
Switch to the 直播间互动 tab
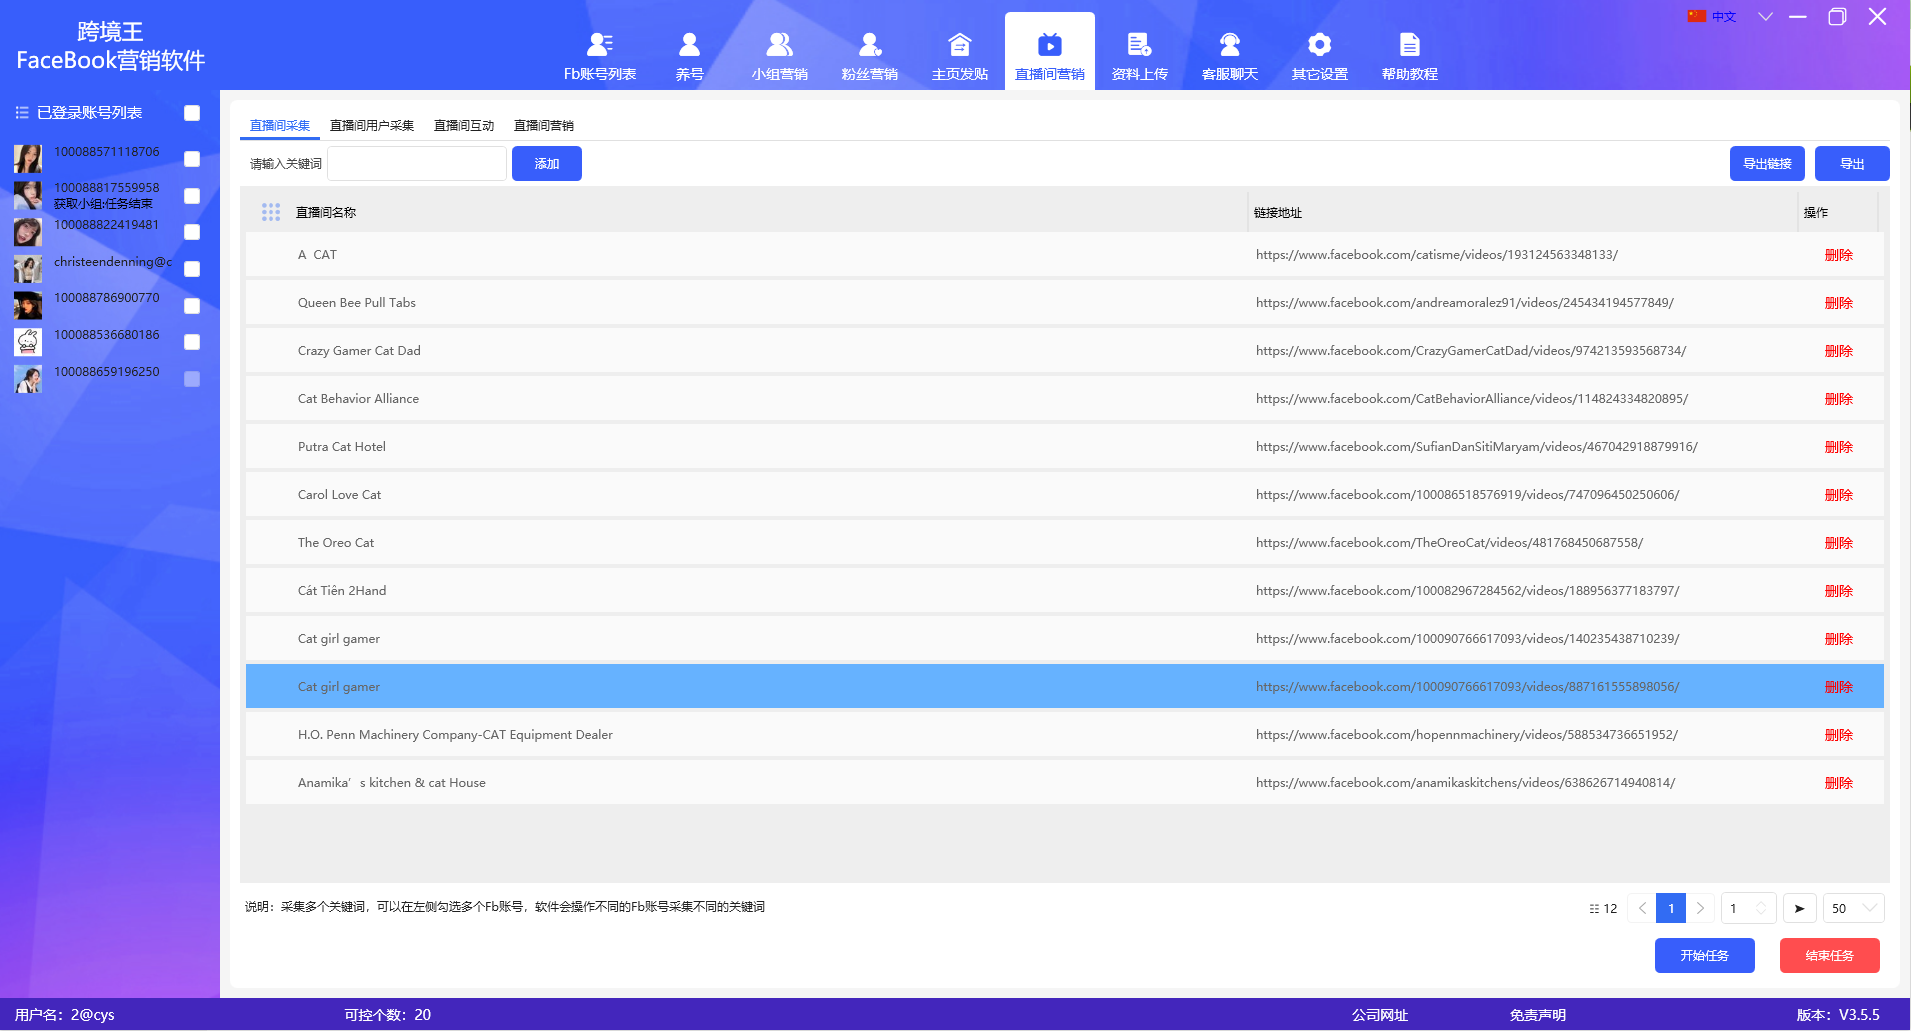click(x=463, y=126)
